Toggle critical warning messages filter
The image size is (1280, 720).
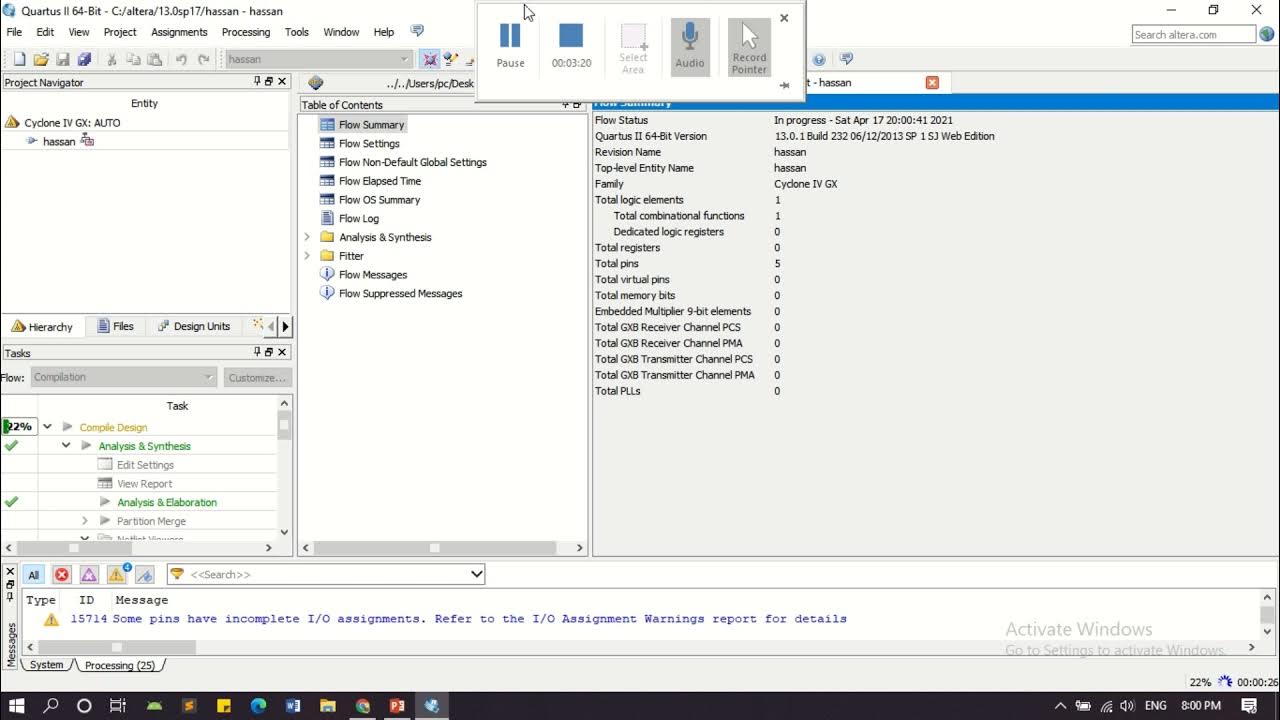point(89,574)
